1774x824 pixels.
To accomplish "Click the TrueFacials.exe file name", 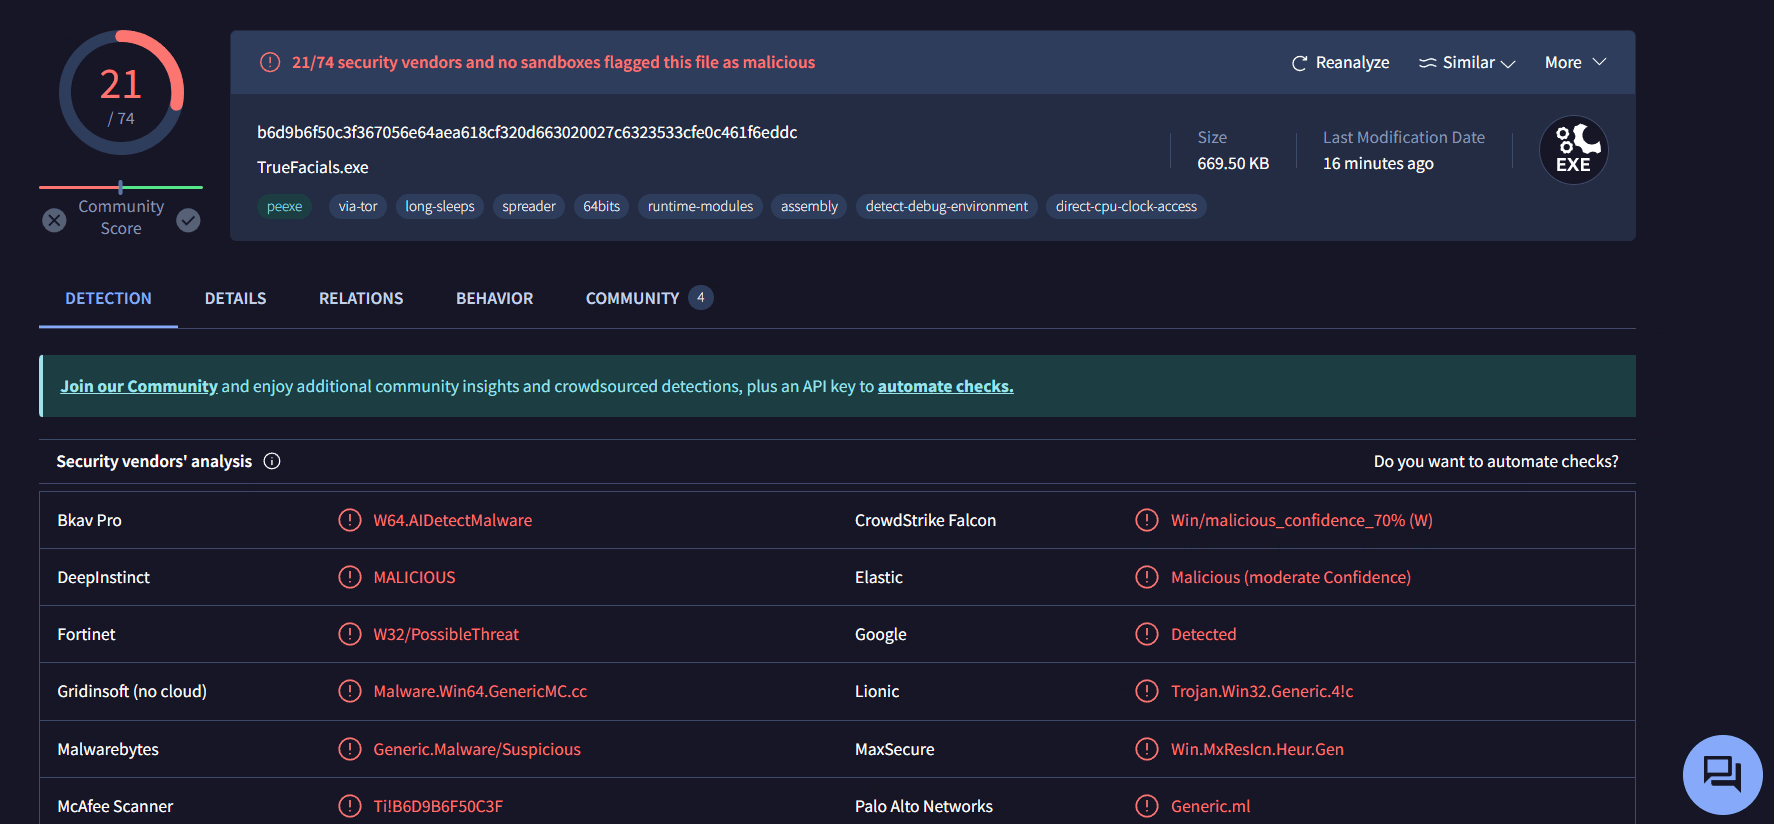I will coord(313,167).
